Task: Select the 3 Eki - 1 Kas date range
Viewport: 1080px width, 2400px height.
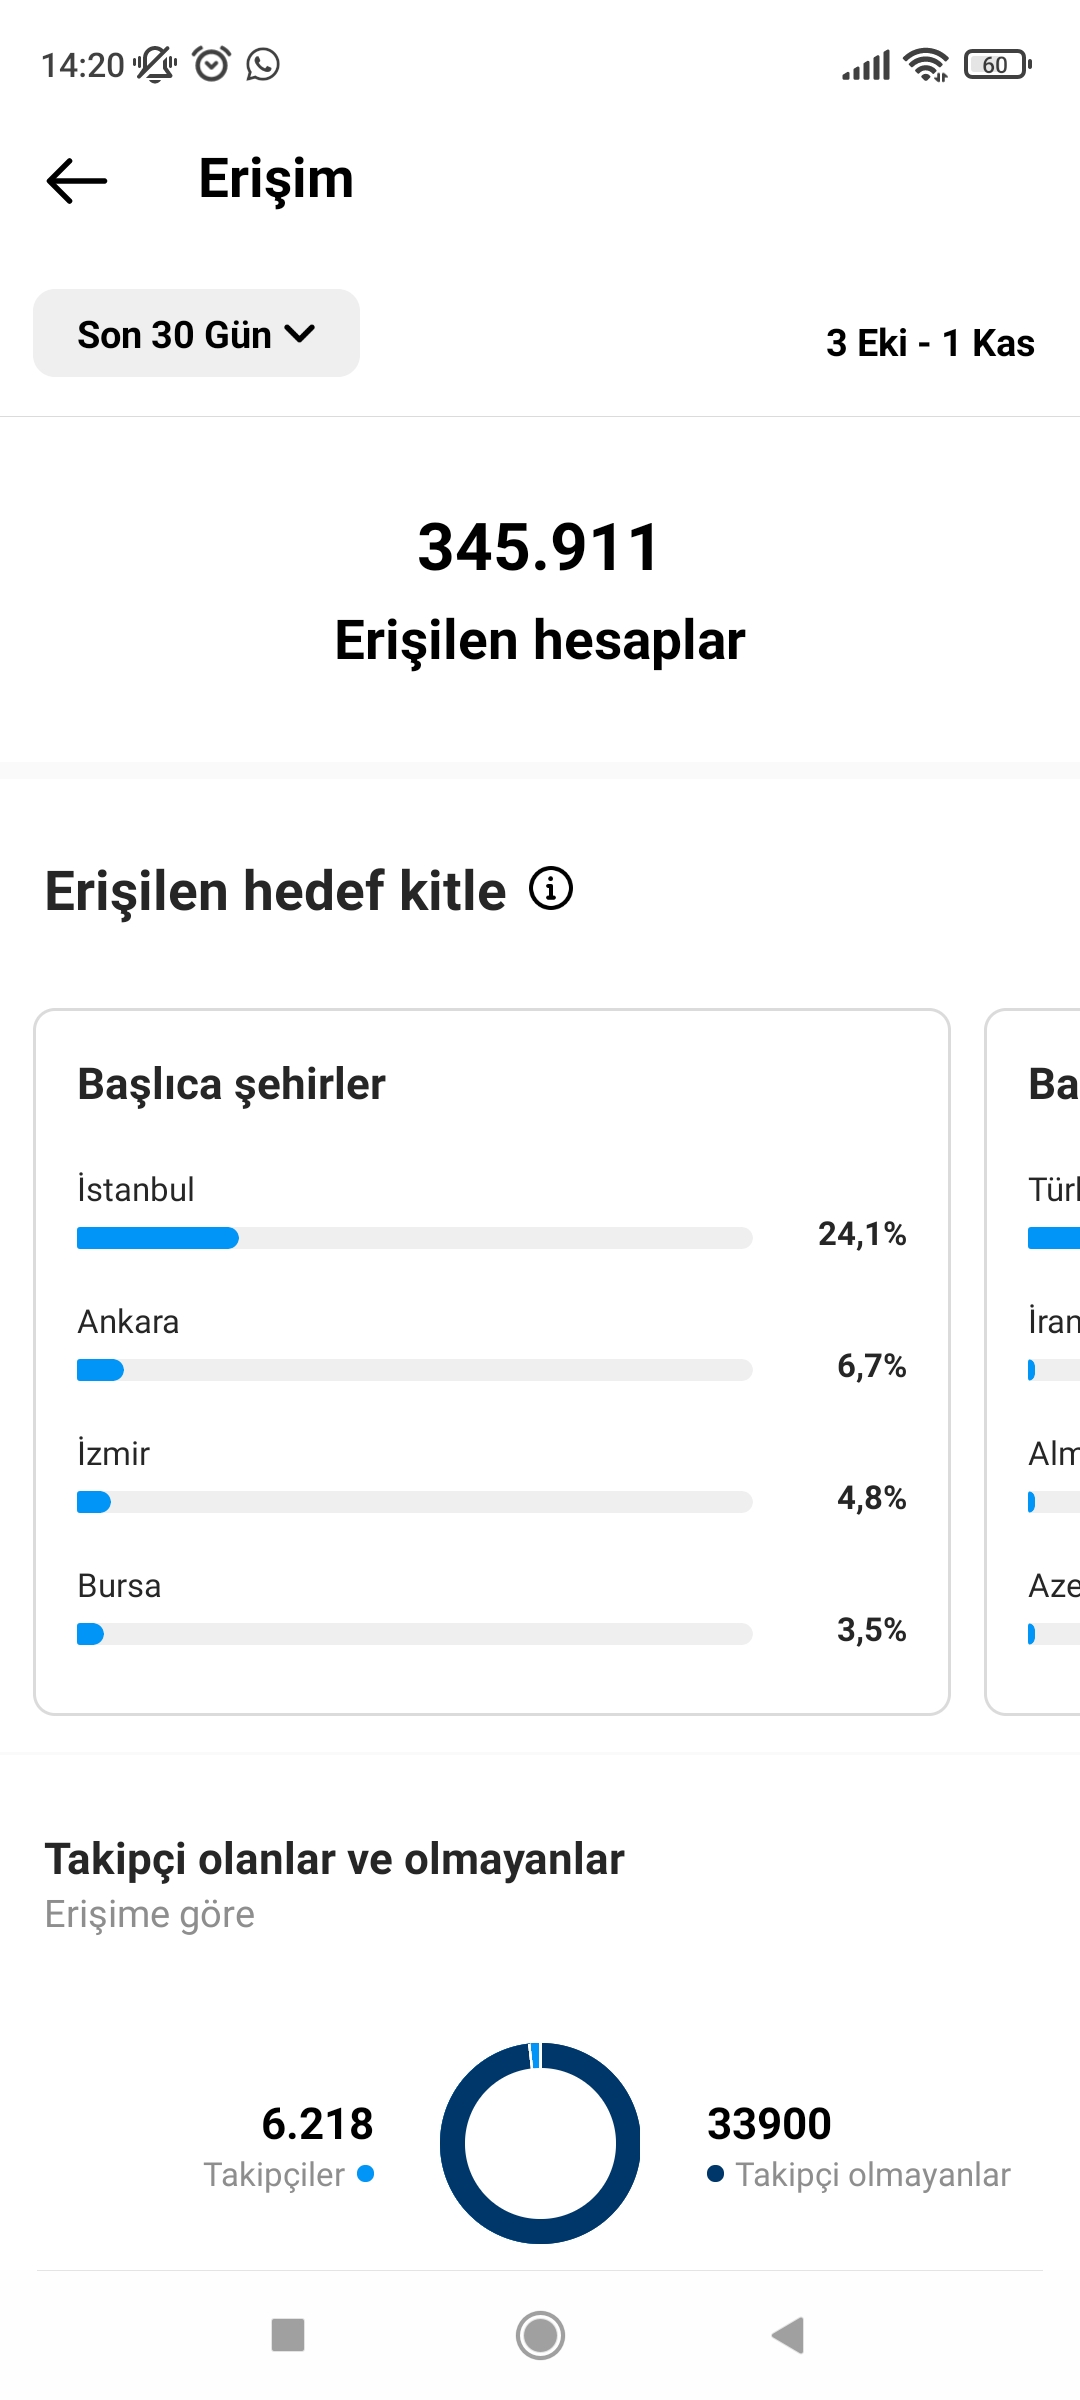Action: [930, 343]
